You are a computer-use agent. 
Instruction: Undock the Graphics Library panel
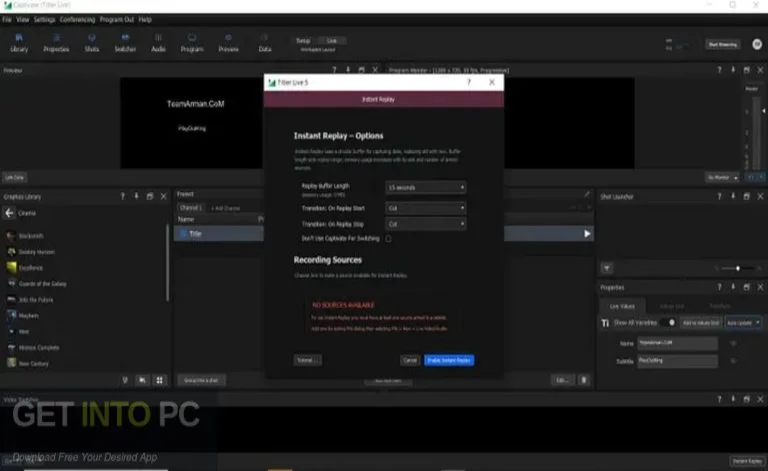click(x=150, y=196)
